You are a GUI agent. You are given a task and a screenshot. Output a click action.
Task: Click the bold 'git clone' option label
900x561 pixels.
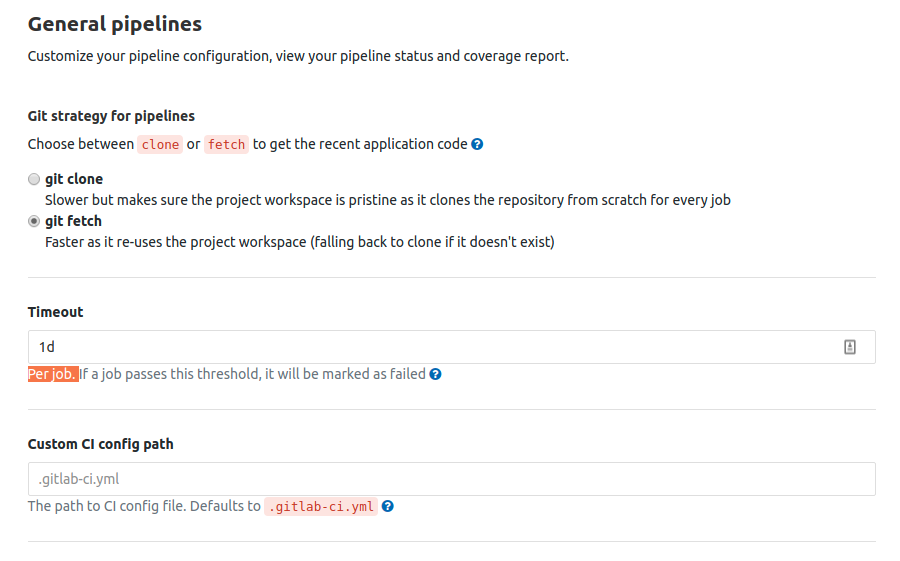[x=74, y=179]
